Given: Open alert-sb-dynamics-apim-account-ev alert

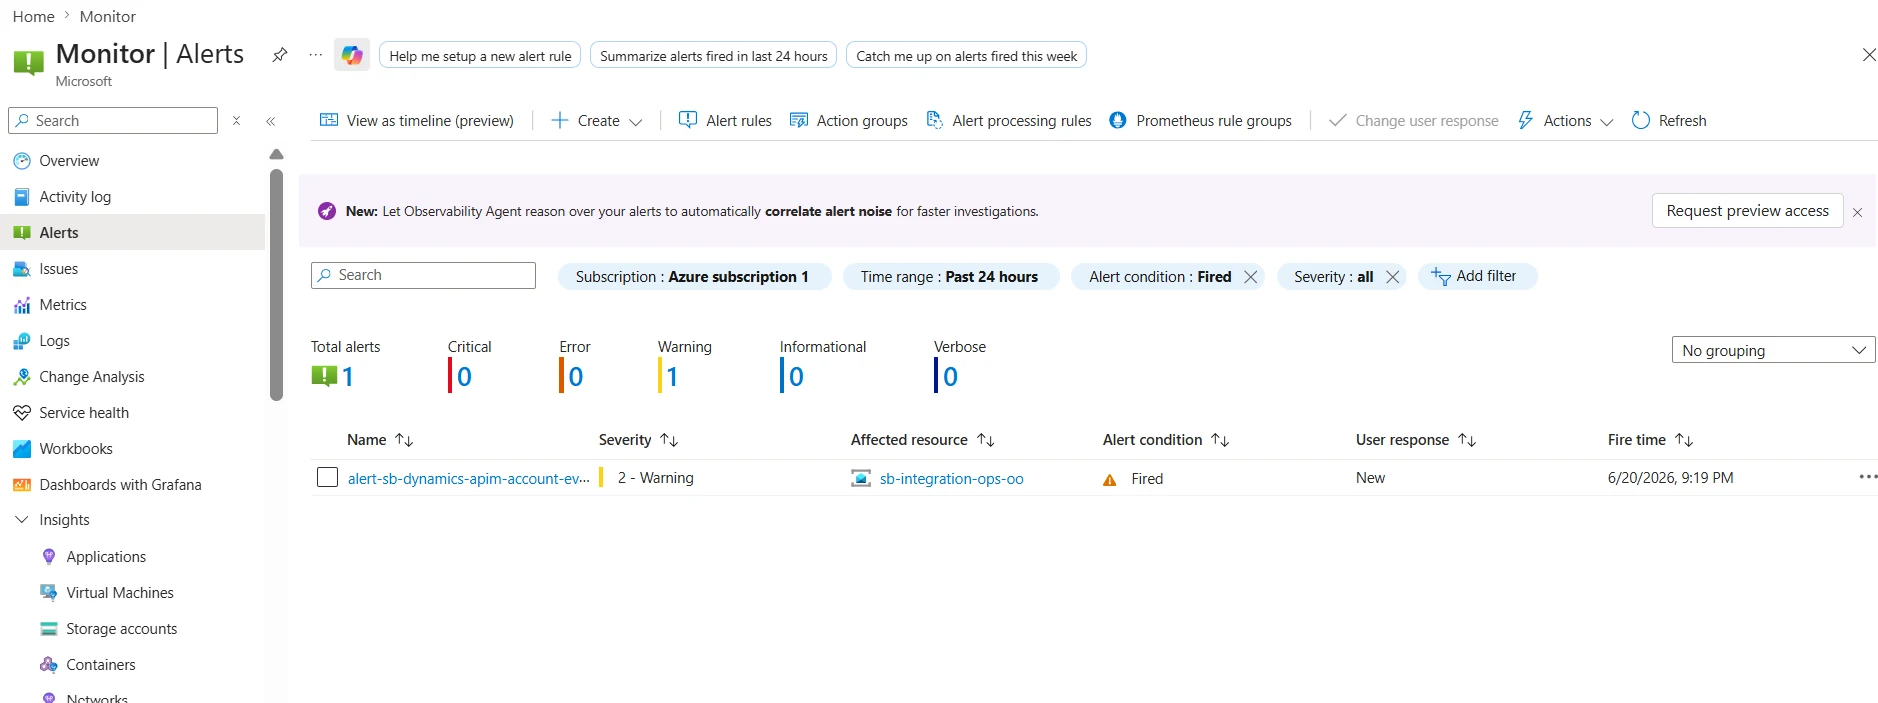Looking at the screenshot, I should [468, 479].
